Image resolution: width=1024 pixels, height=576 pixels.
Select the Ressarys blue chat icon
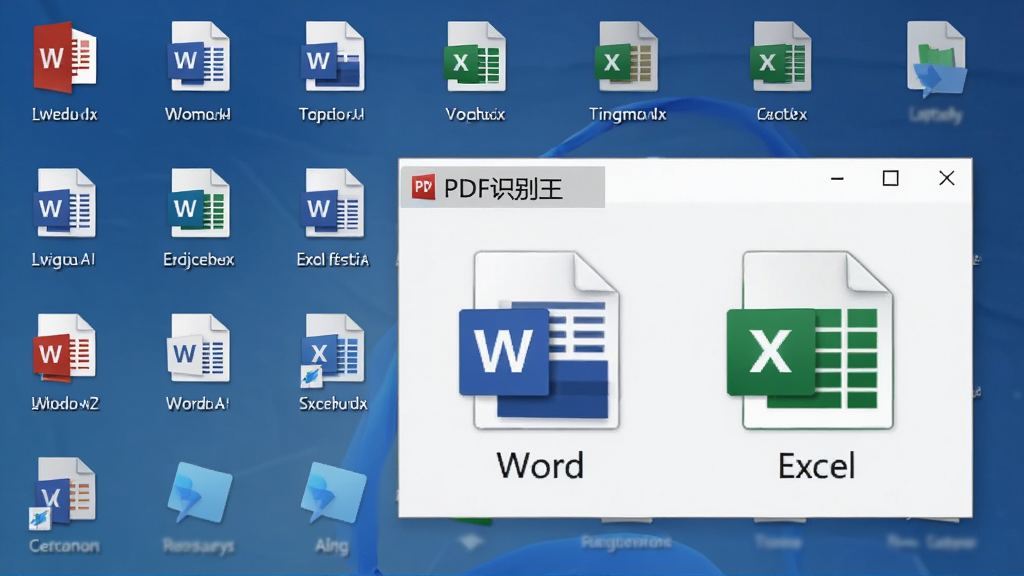[x=199, y=493]
